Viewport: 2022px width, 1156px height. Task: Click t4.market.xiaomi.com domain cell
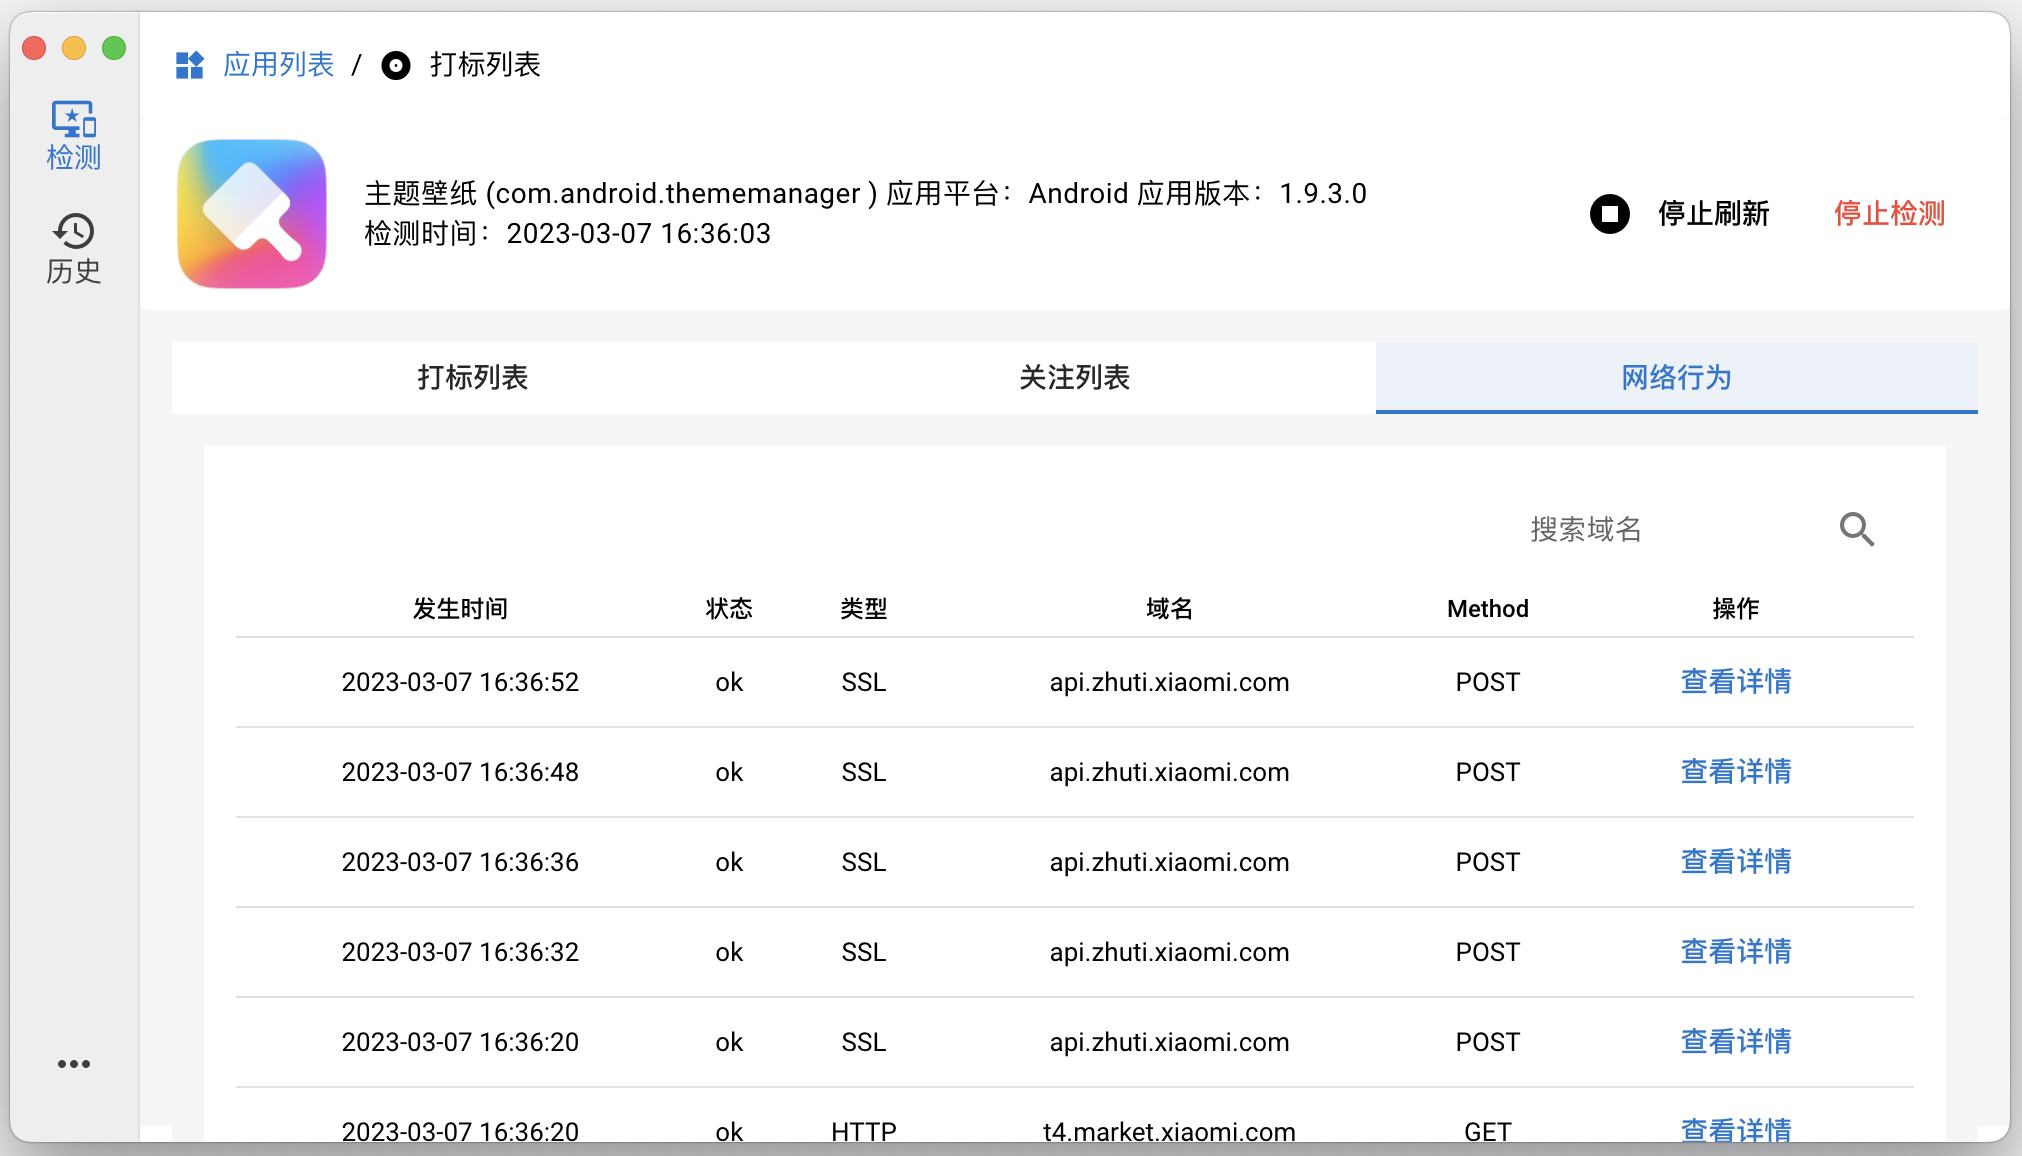tap(1169, 1131)
